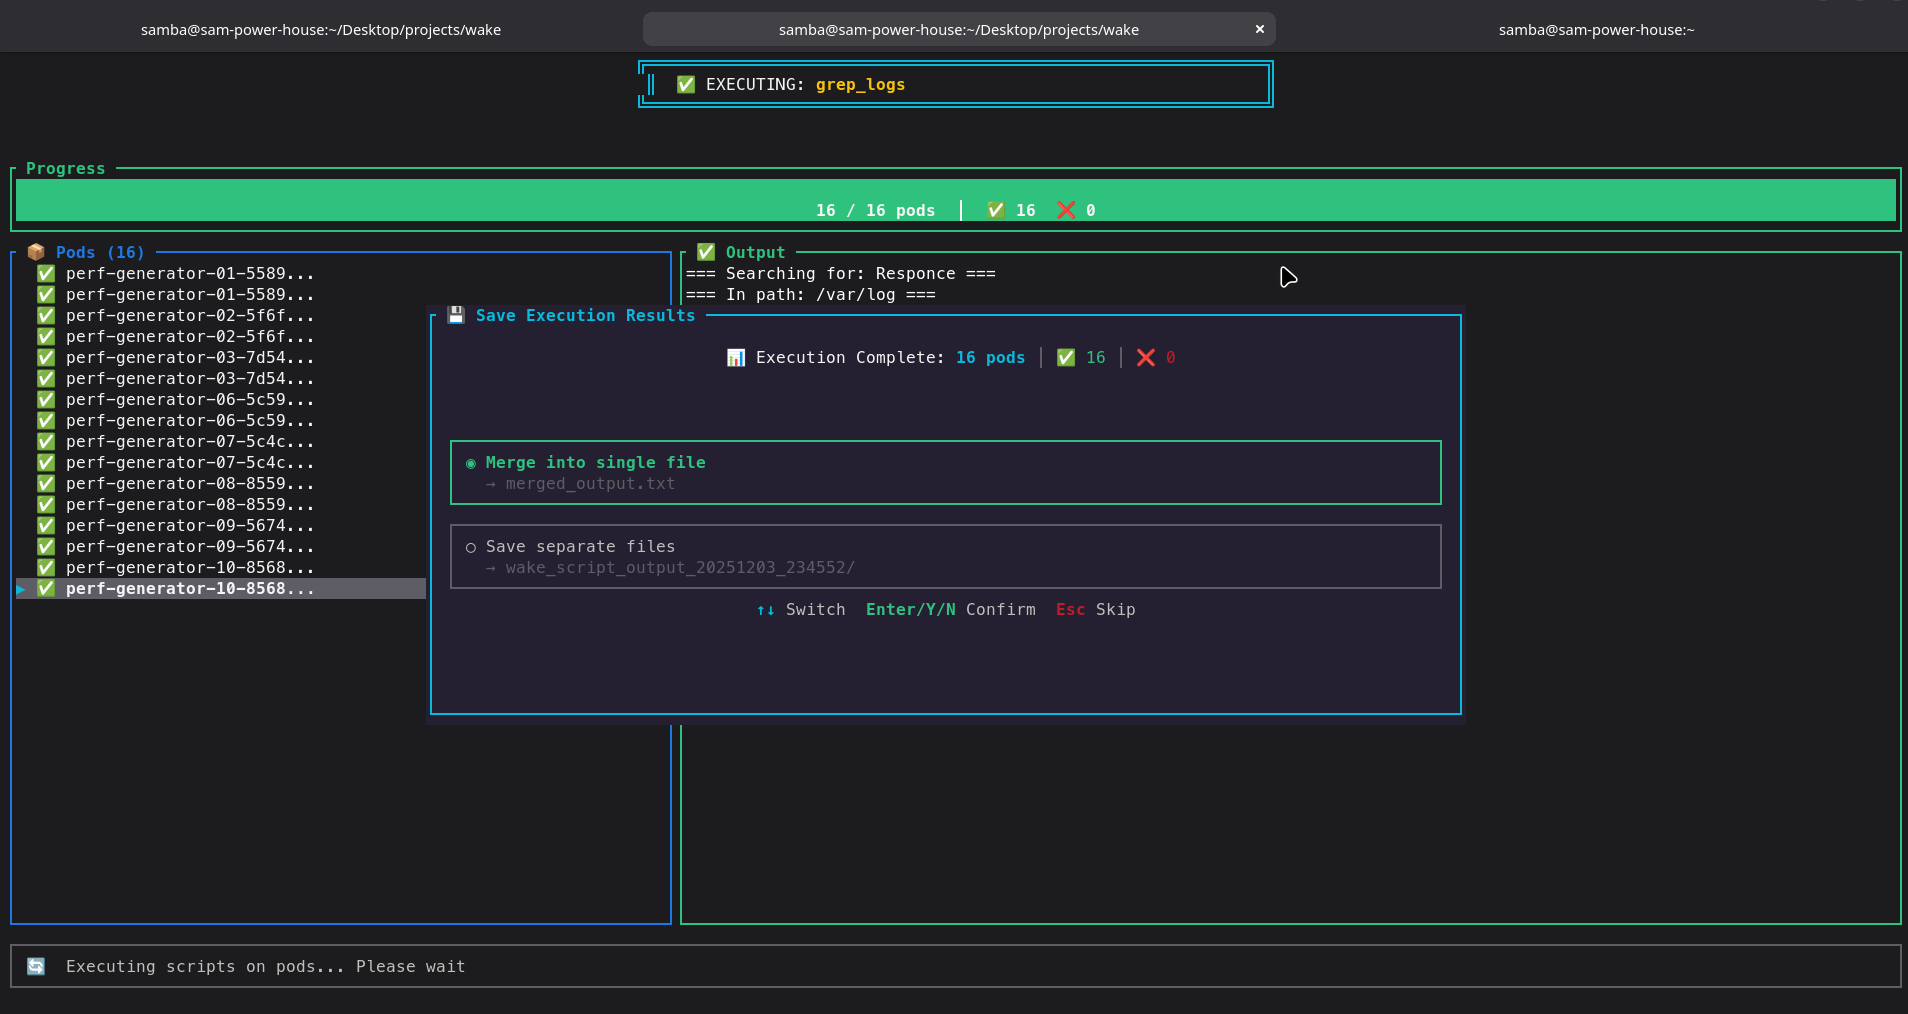Close the active wake terminal tab
This screenshot has height=1014, width=1908.
(x=1260, y=30)
